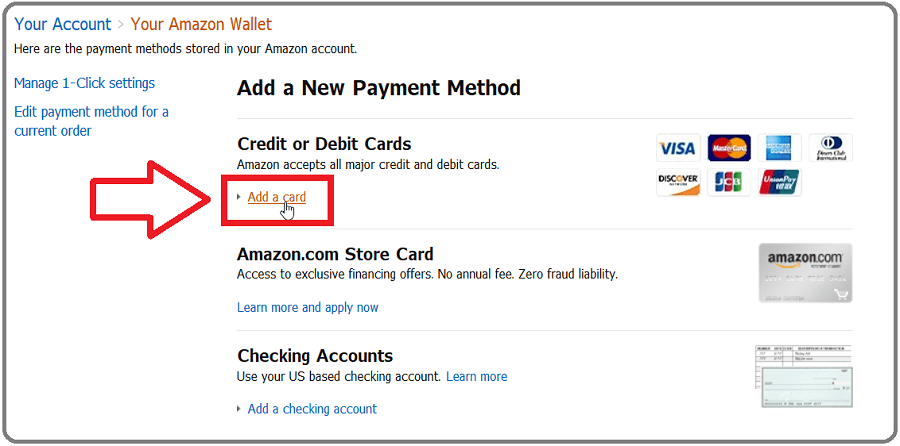Screen dimensions: 900x446
Task: Click Your Amazon Wallet breadcrumb title
Action: coord(200,24)
